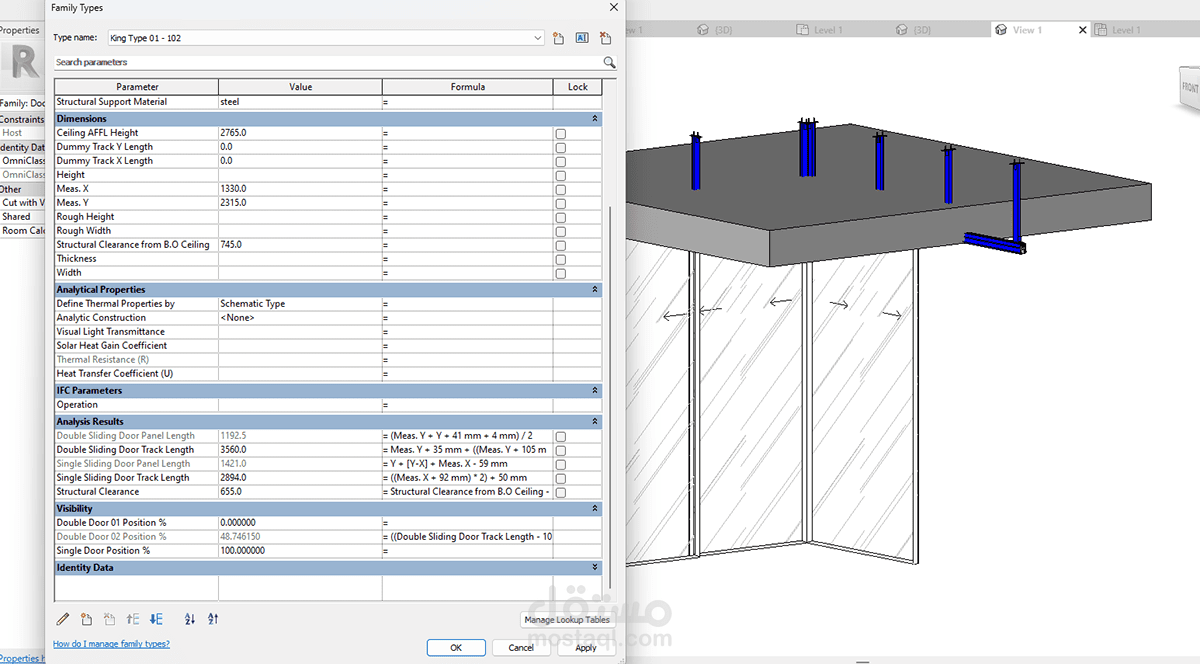Click the Move Parameter Down icon

point(156,619)
